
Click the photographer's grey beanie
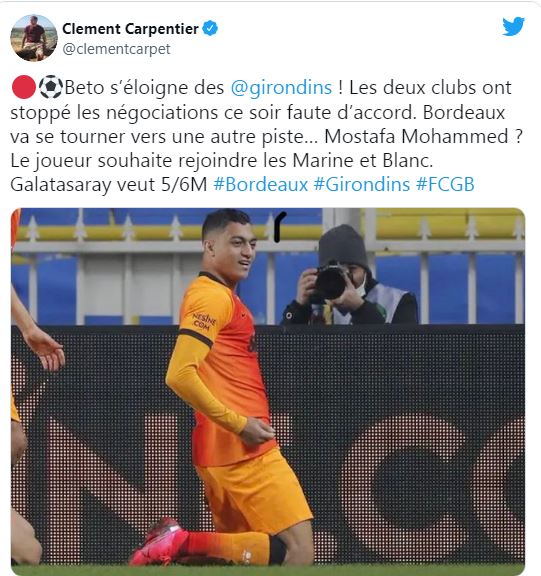(x=342, y=246)
